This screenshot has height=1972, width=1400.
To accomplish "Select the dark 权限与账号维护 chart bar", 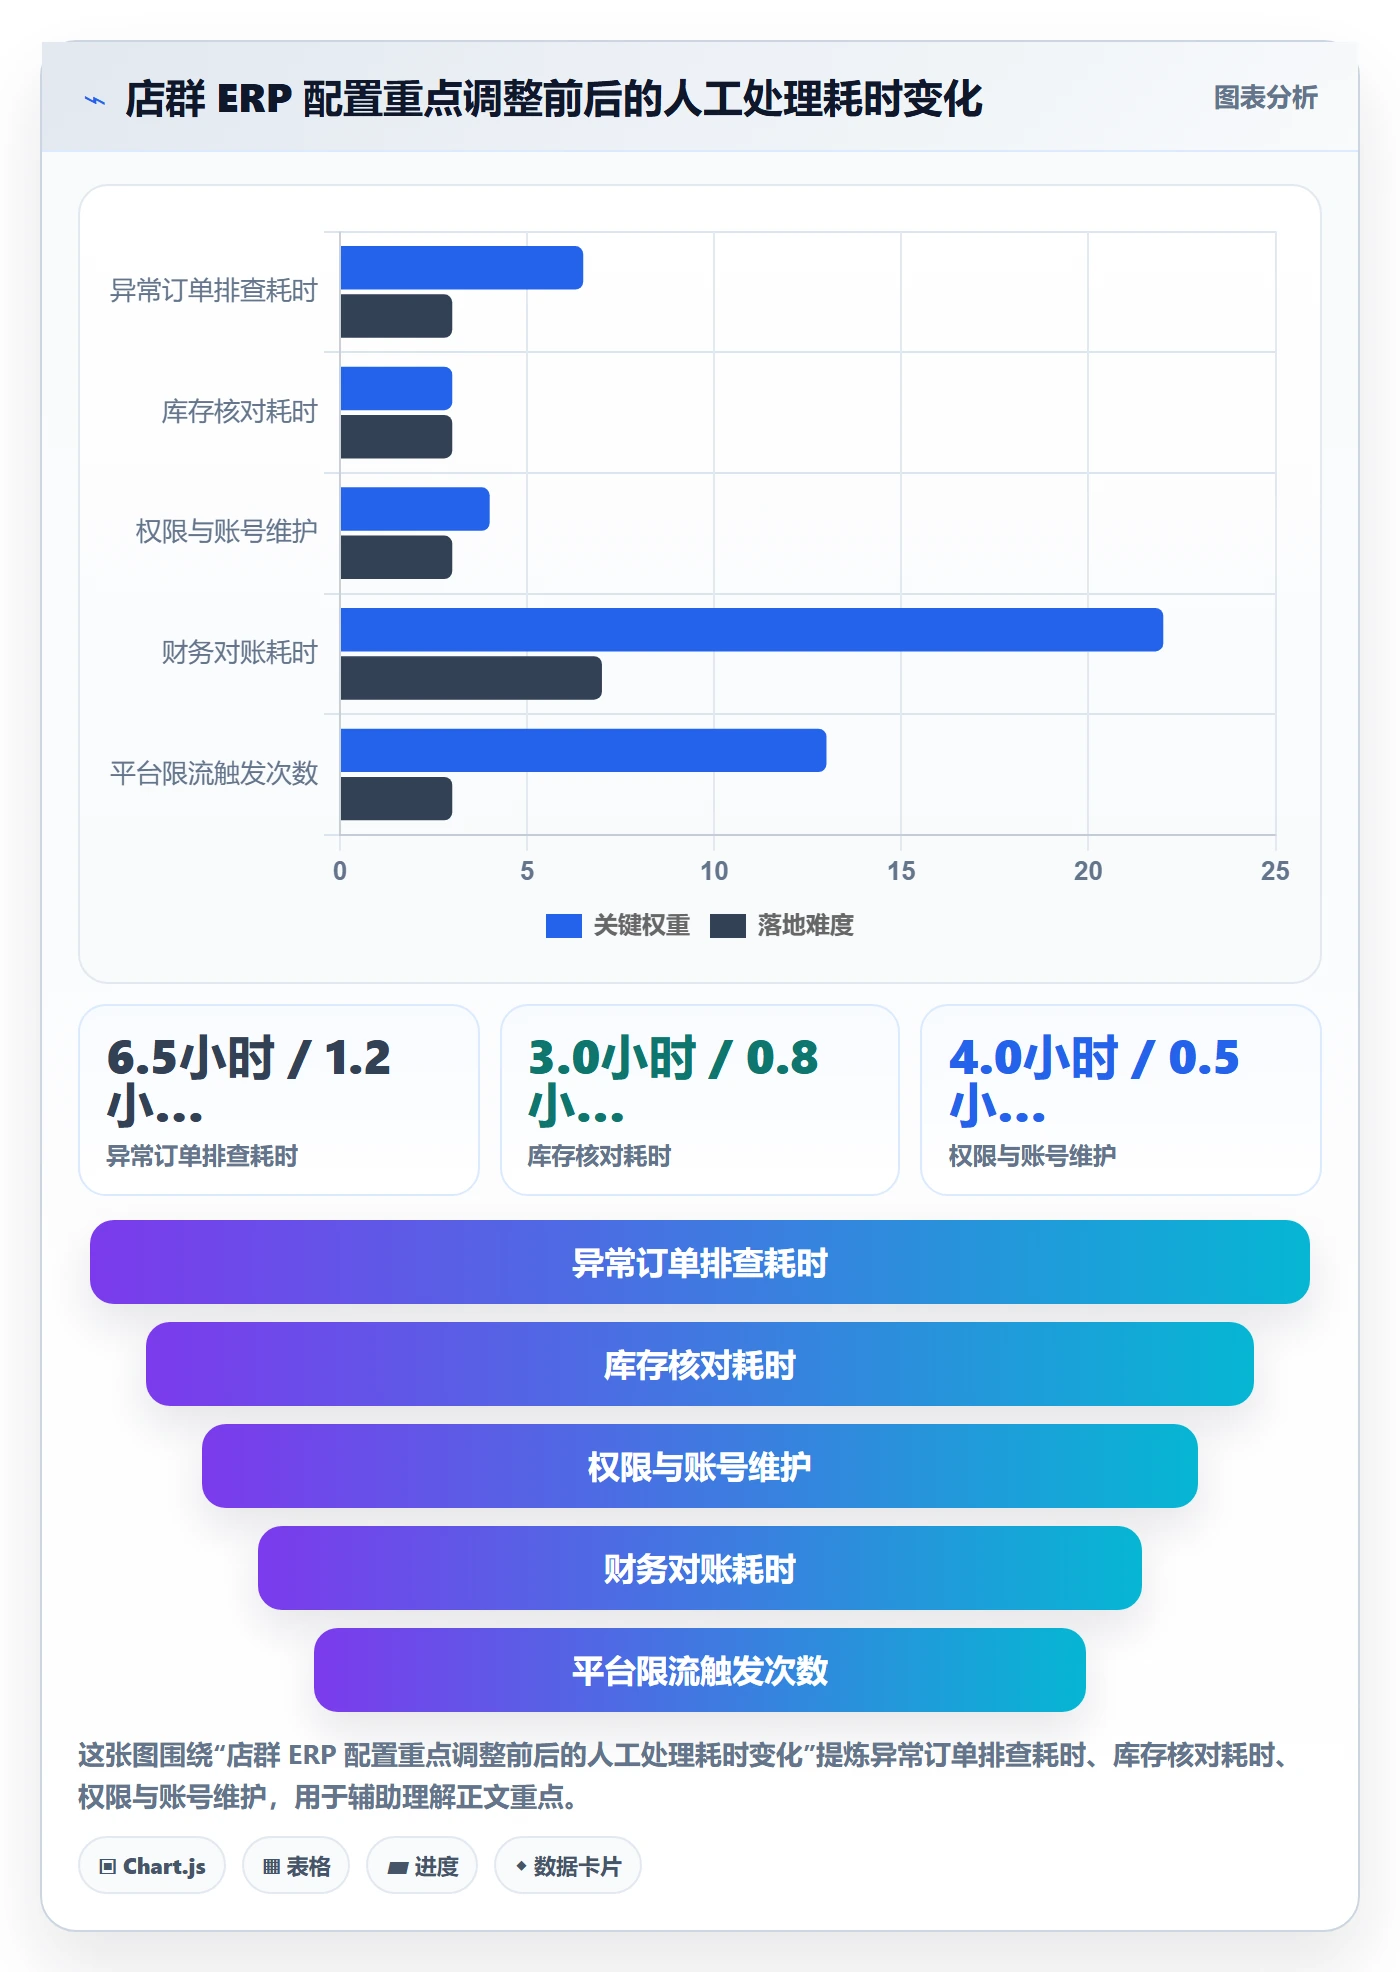I will click(396, 557).
